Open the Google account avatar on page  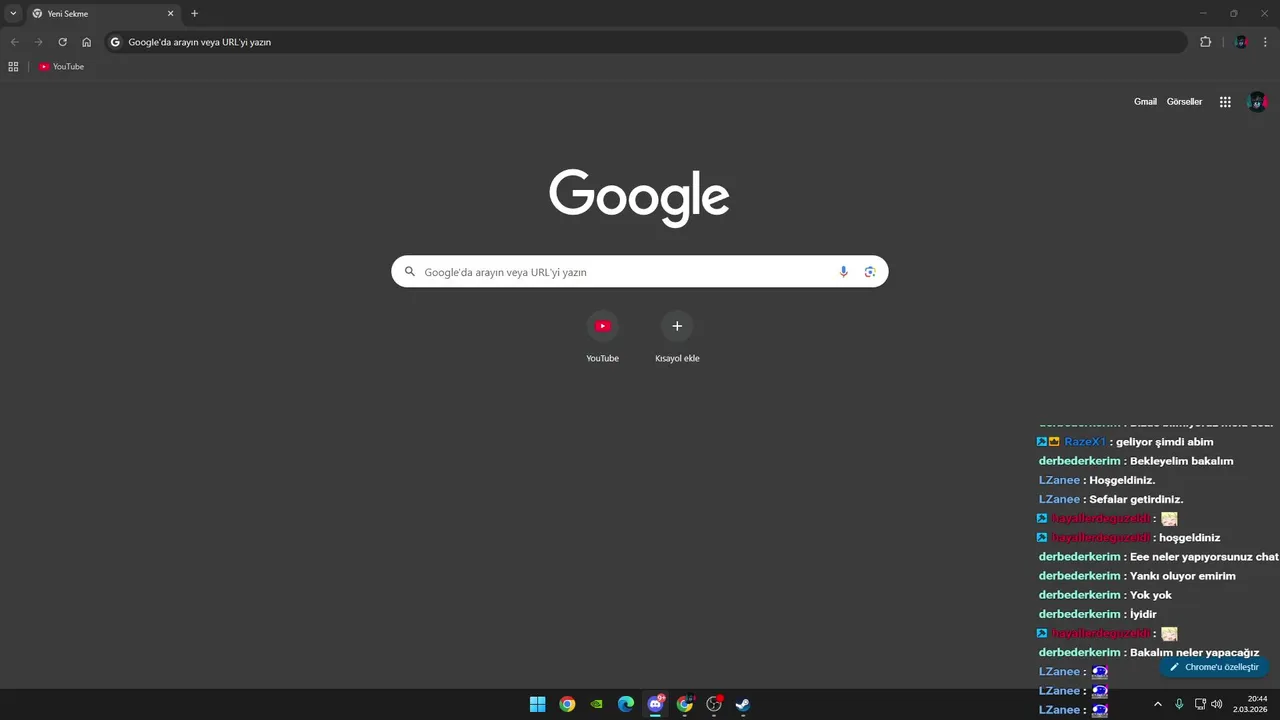point(1257,102)
